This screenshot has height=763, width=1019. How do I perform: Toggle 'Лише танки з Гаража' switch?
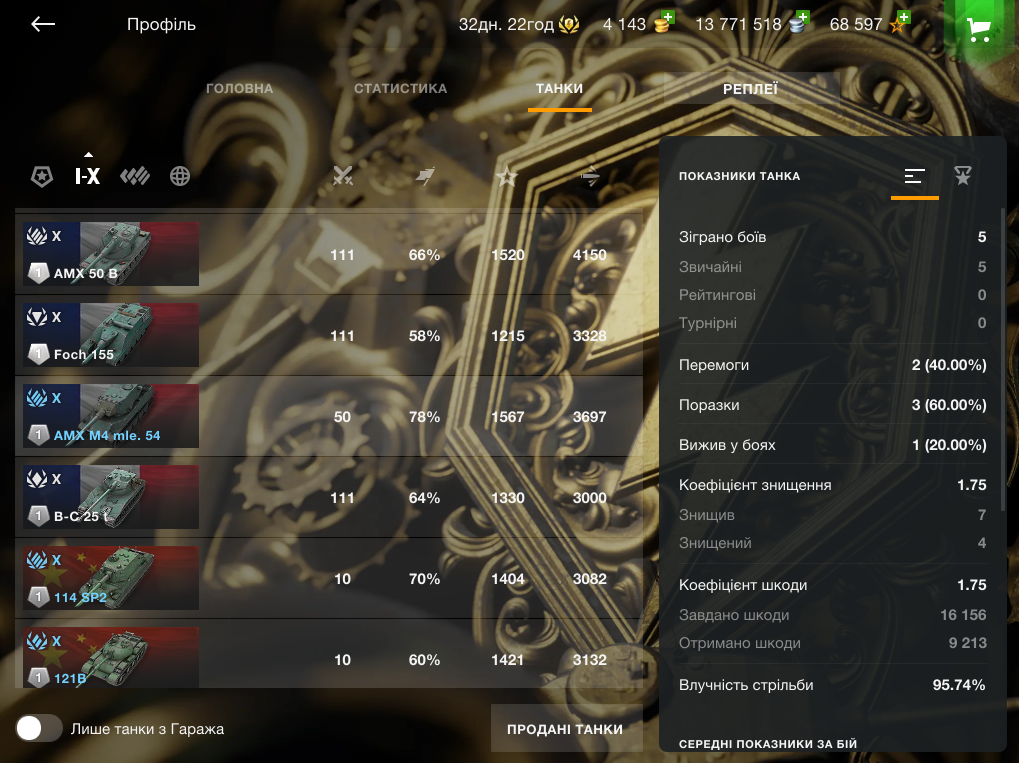pyautogui.click(x=39, y=729)
